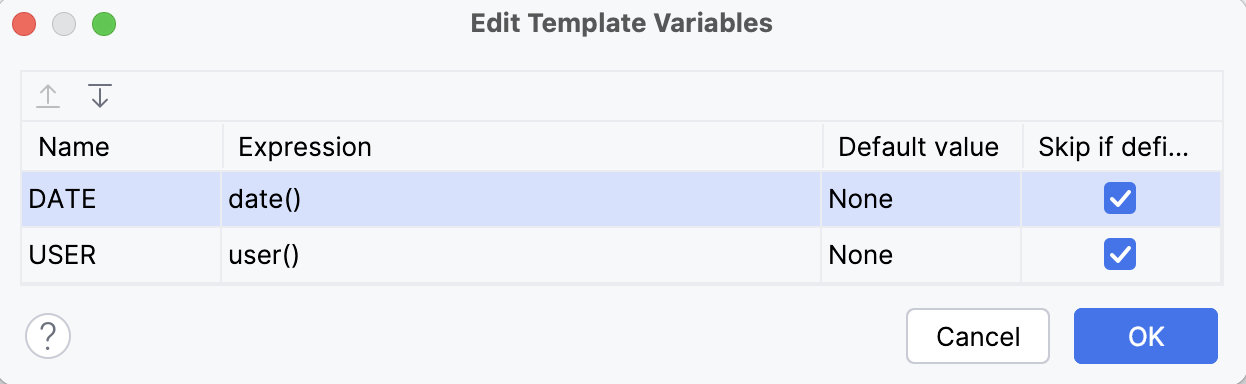Uncheck Skip if defined for USER

(1119, 254)
